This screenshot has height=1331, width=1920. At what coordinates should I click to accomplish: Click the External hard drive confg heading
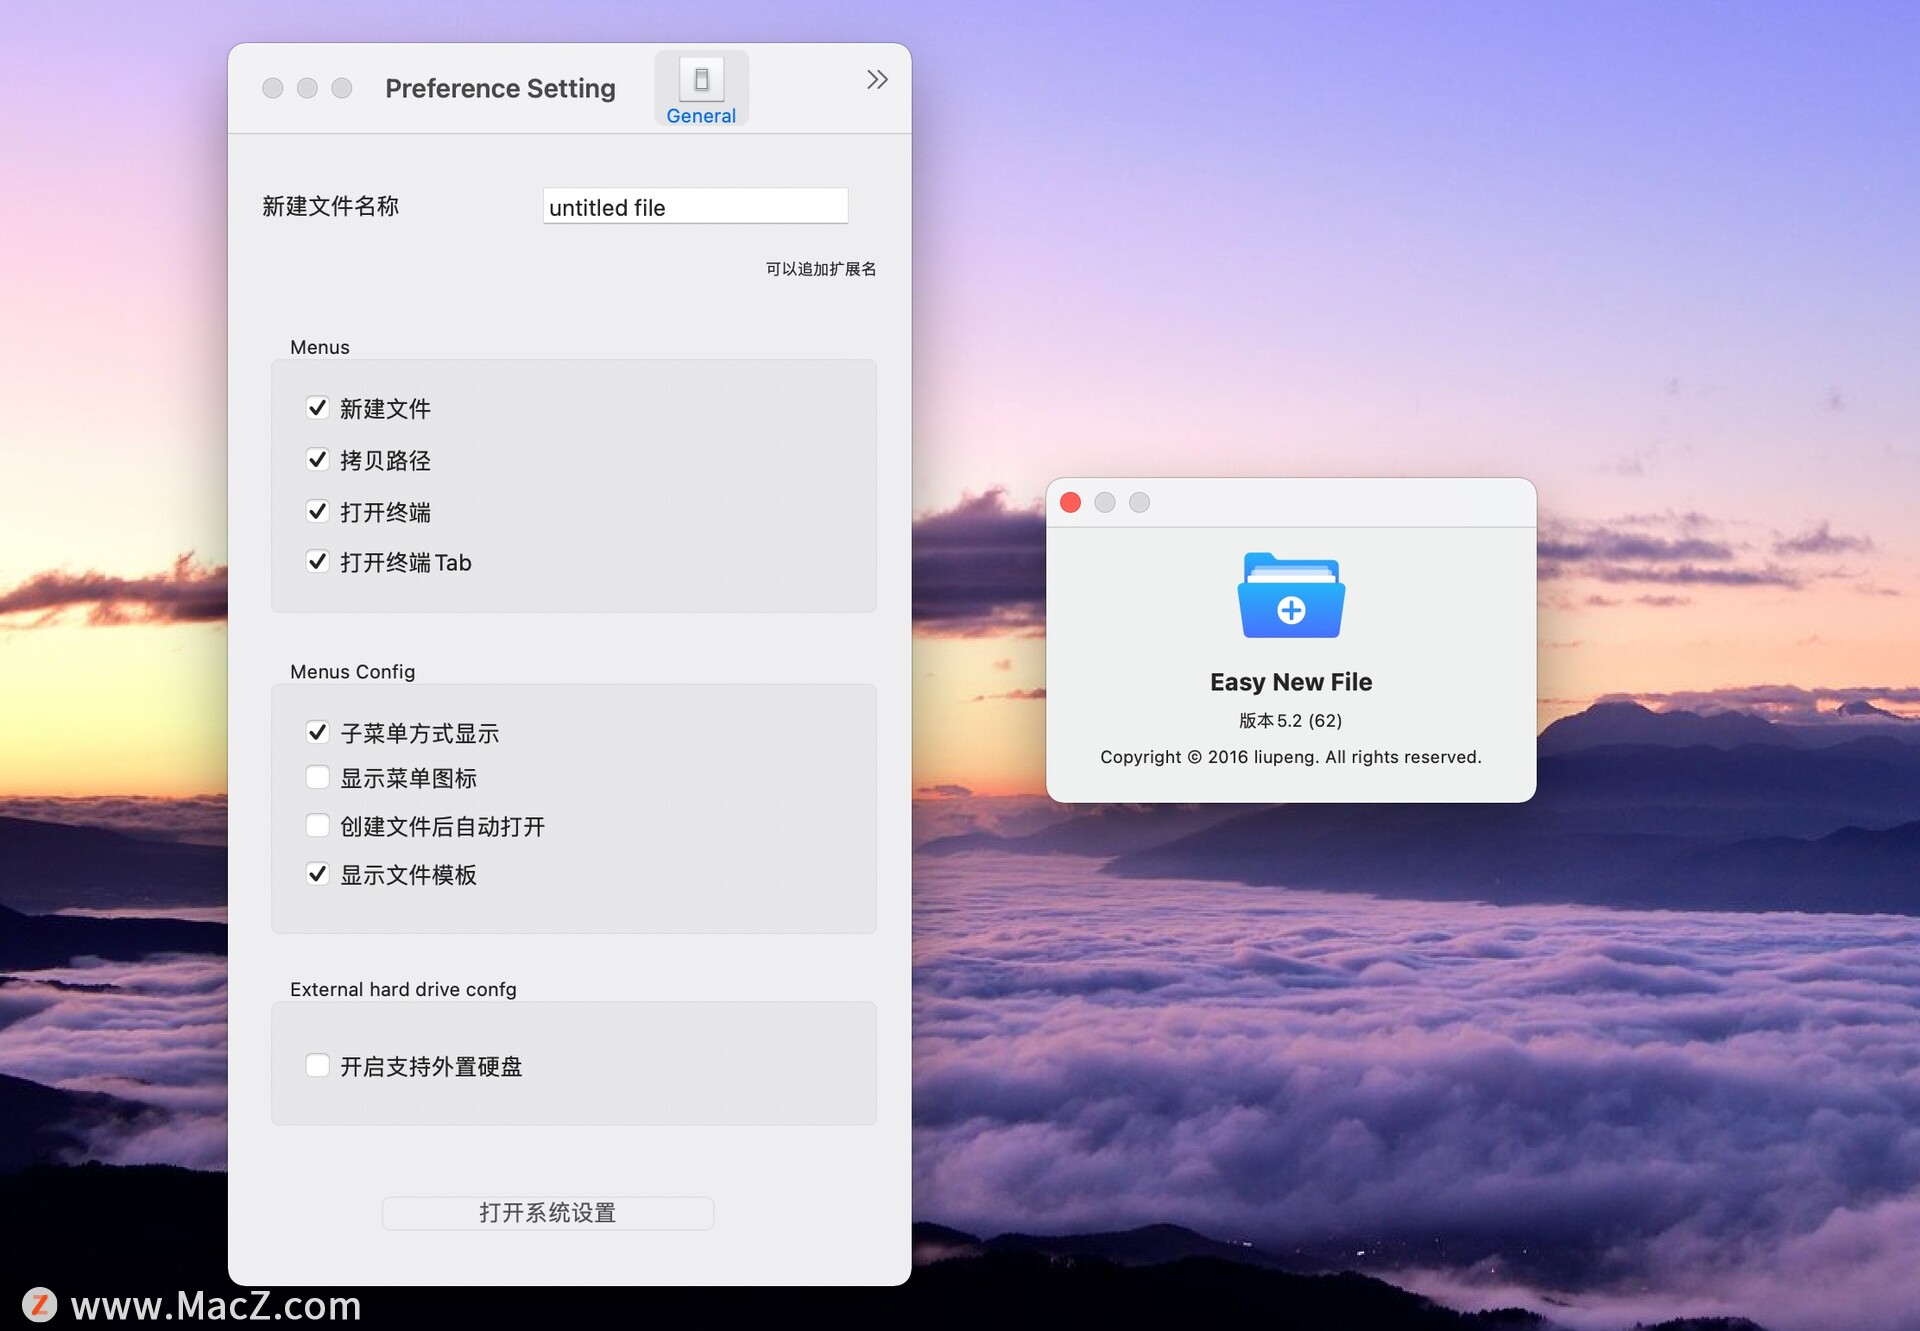click(x=403, y=989)
